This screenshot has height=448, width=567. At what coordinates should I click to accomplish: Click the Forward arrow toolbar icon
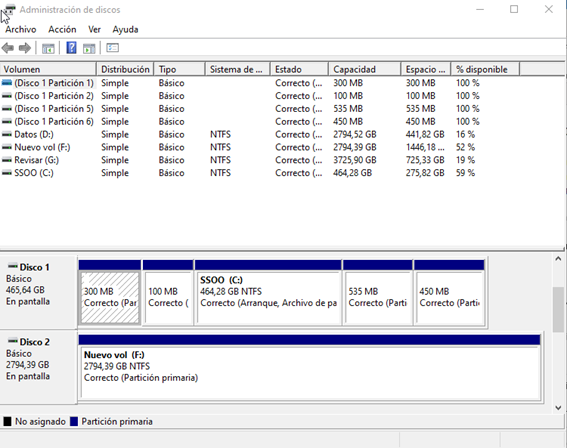(25, 48)
